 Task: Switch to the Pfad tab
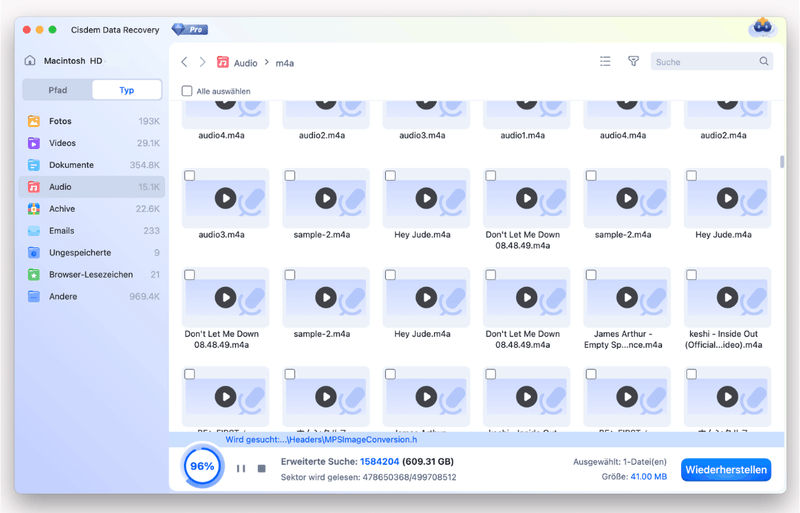pos(58,90)
